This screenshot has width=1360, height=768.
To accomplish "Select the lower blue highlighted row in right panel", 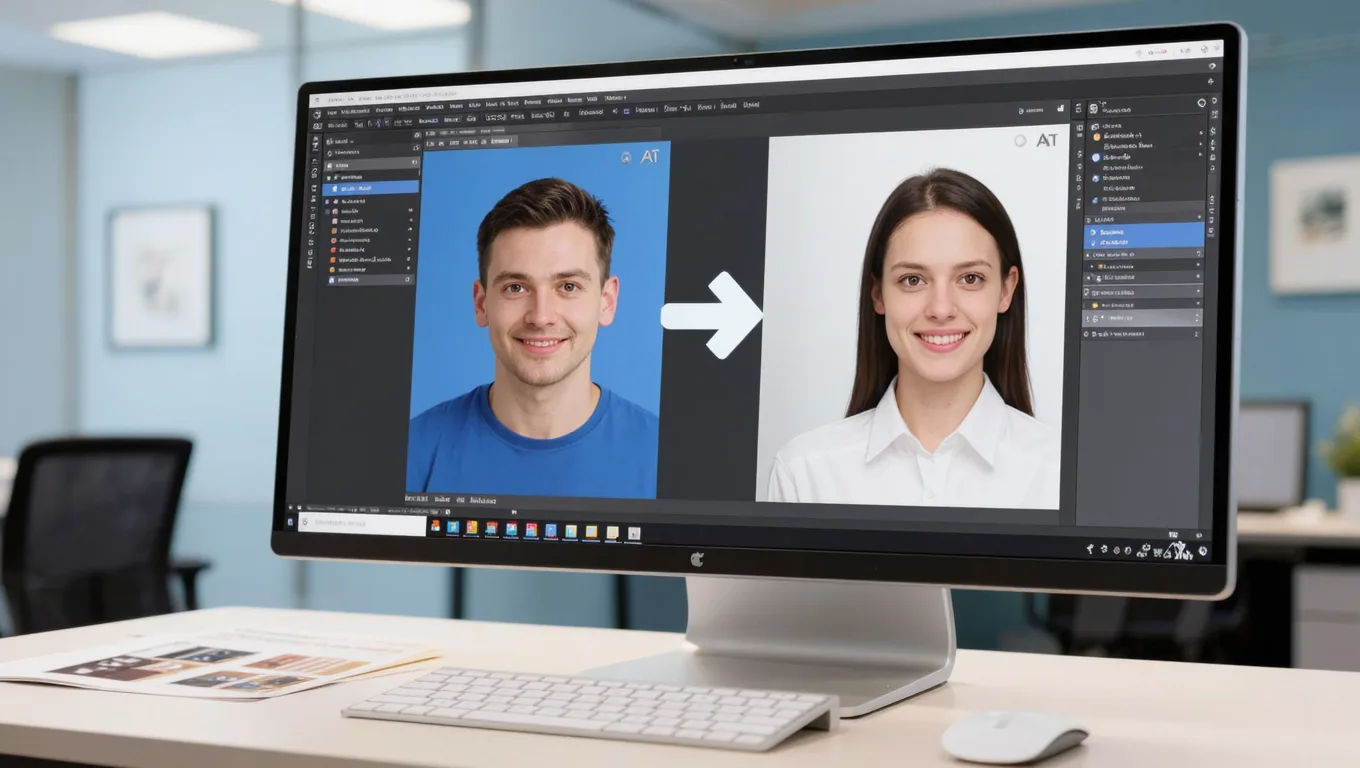I will [x=1146, y=242].
